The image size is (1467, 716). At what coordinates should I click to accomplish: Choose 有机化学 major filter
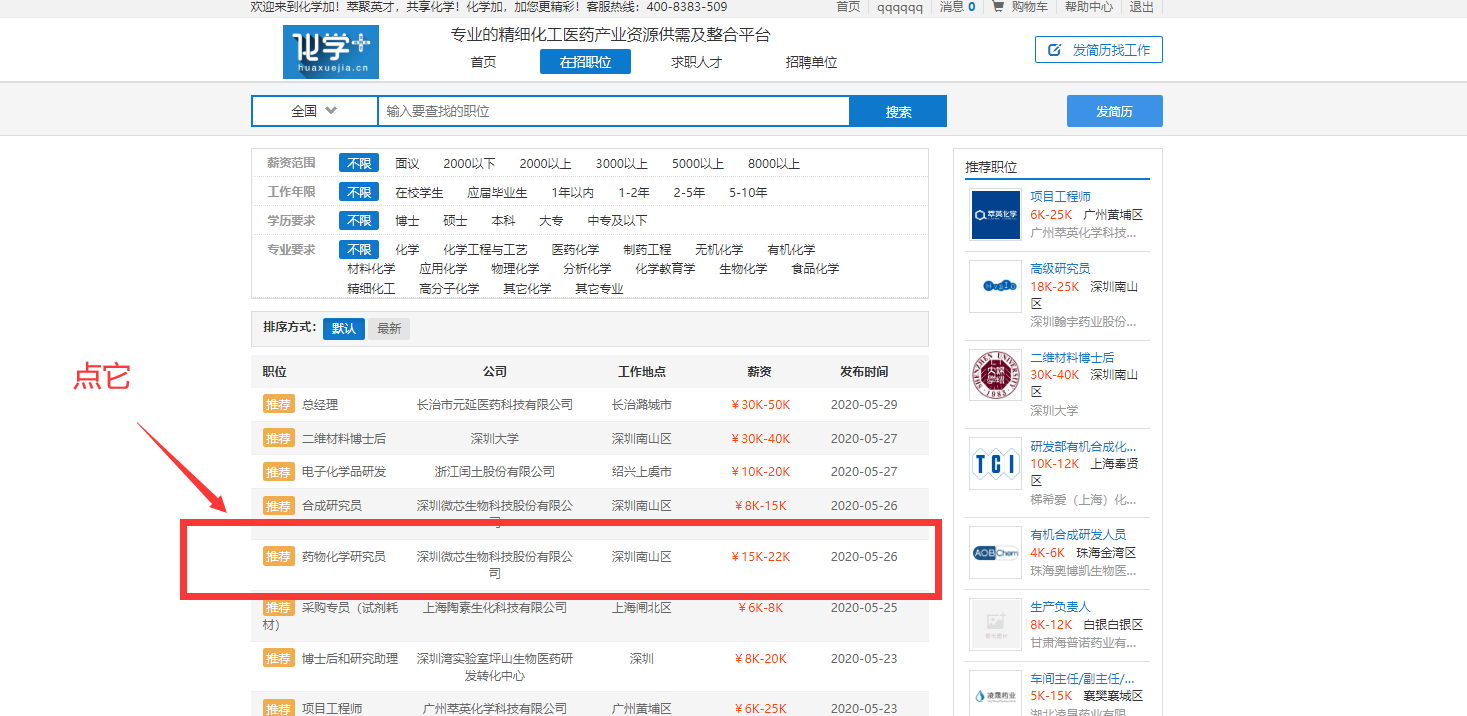791,249
